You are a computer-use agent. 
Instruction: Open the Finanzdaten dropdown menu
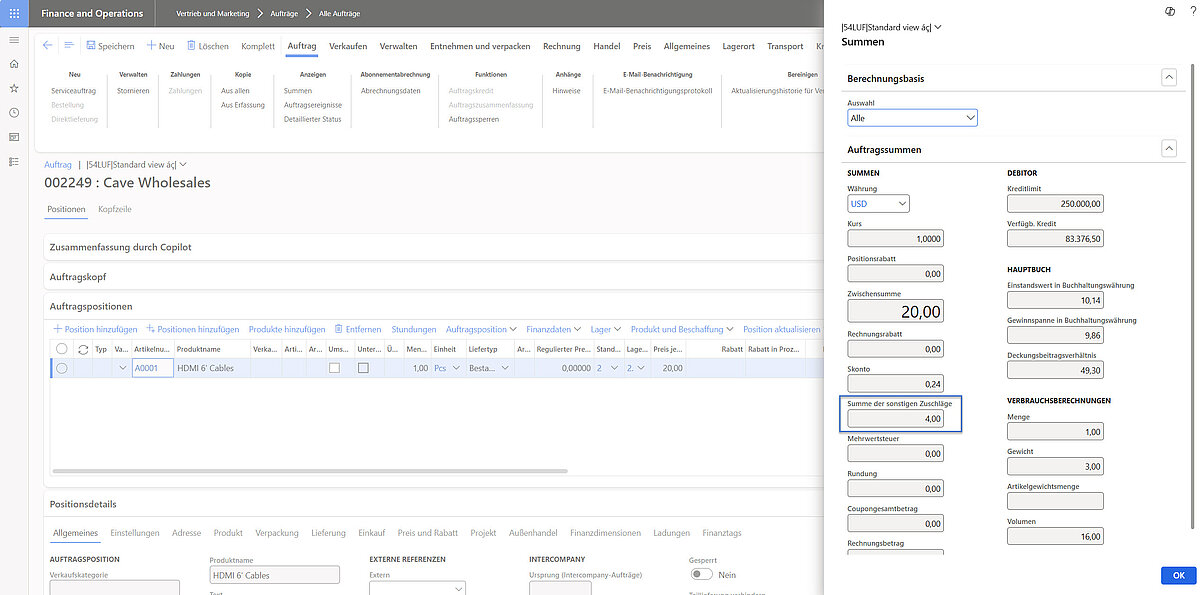click(553, 329)
